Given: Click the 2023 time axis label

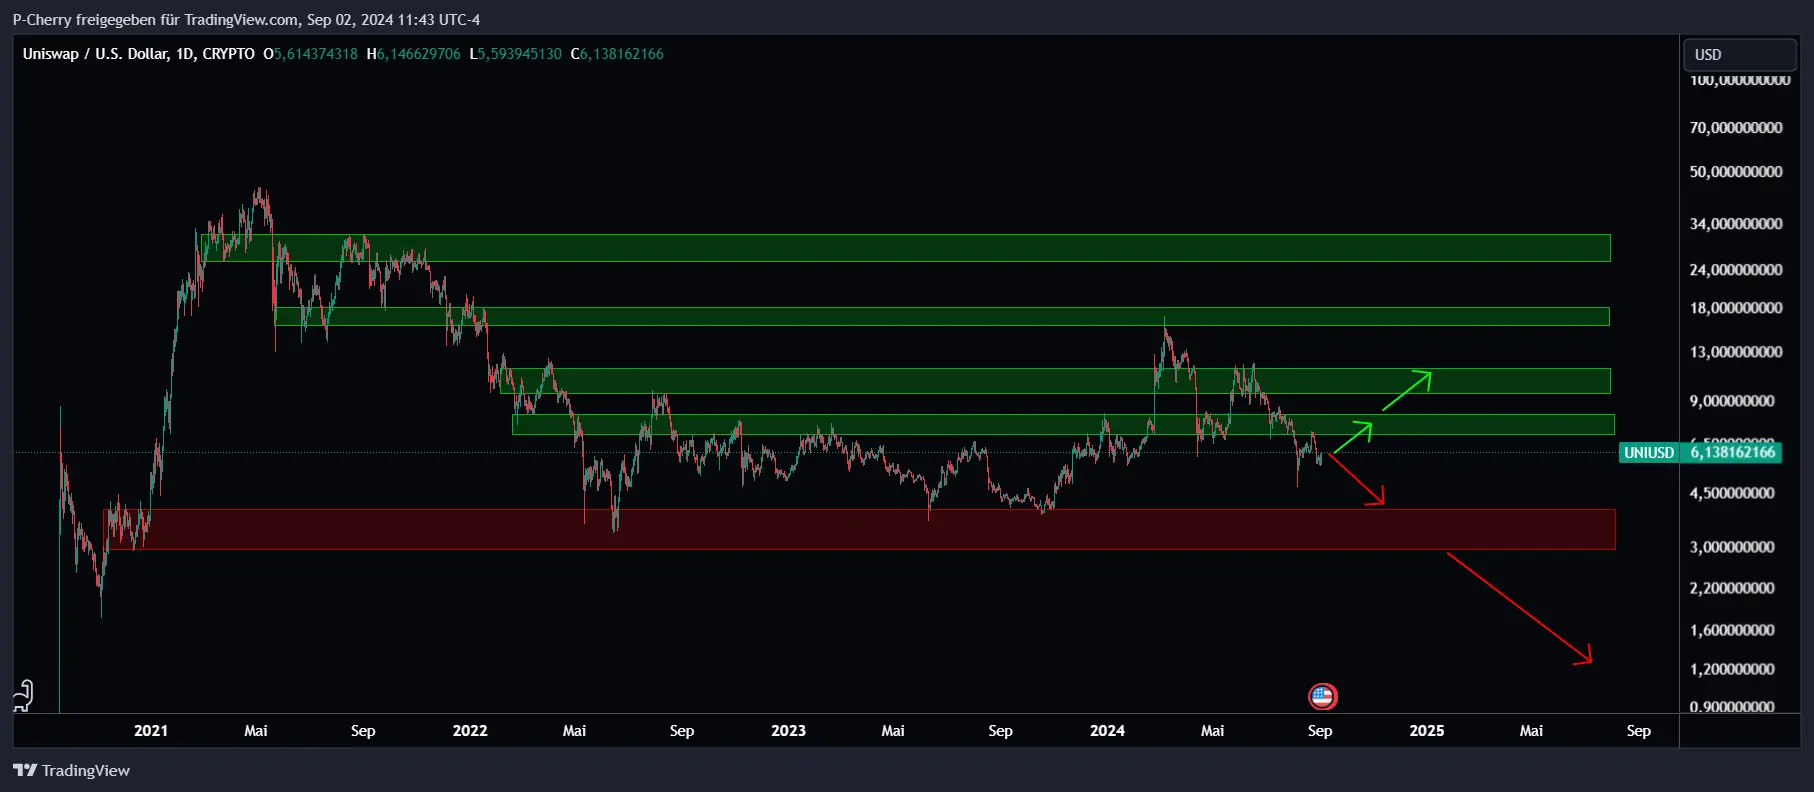Looking at the screenshot, I should click(x=788, y=731).
